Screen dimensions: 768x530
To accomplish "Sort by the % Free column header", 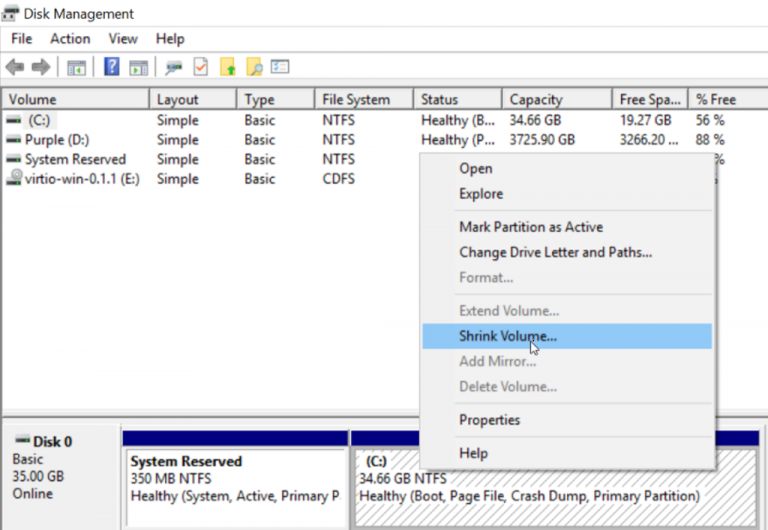I will (728, 99).
